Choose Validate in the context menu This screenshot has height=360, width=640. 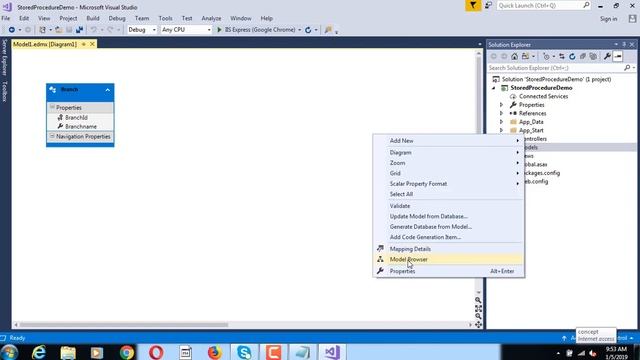pyautogui.click(x=449, y=206)
